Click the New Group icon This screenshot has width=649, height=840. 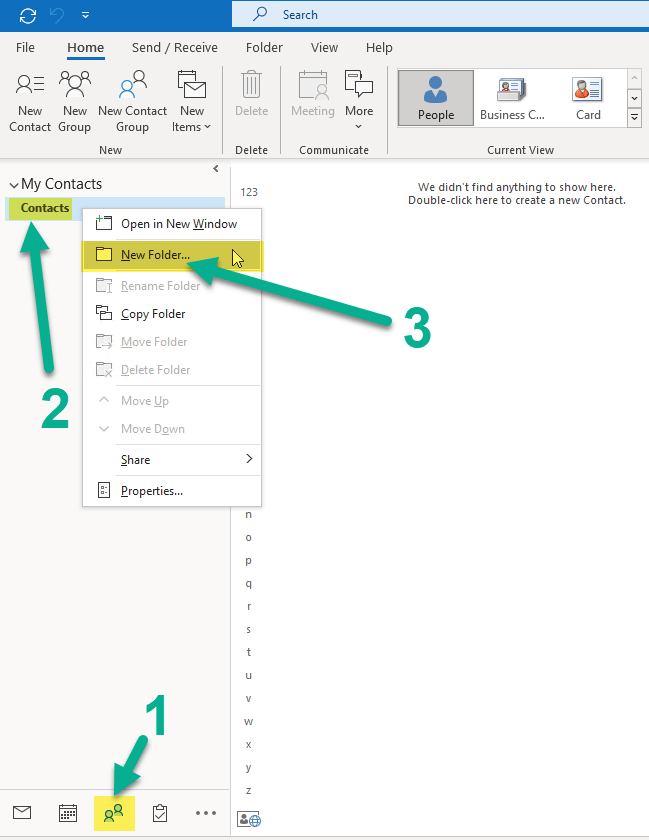75,100
